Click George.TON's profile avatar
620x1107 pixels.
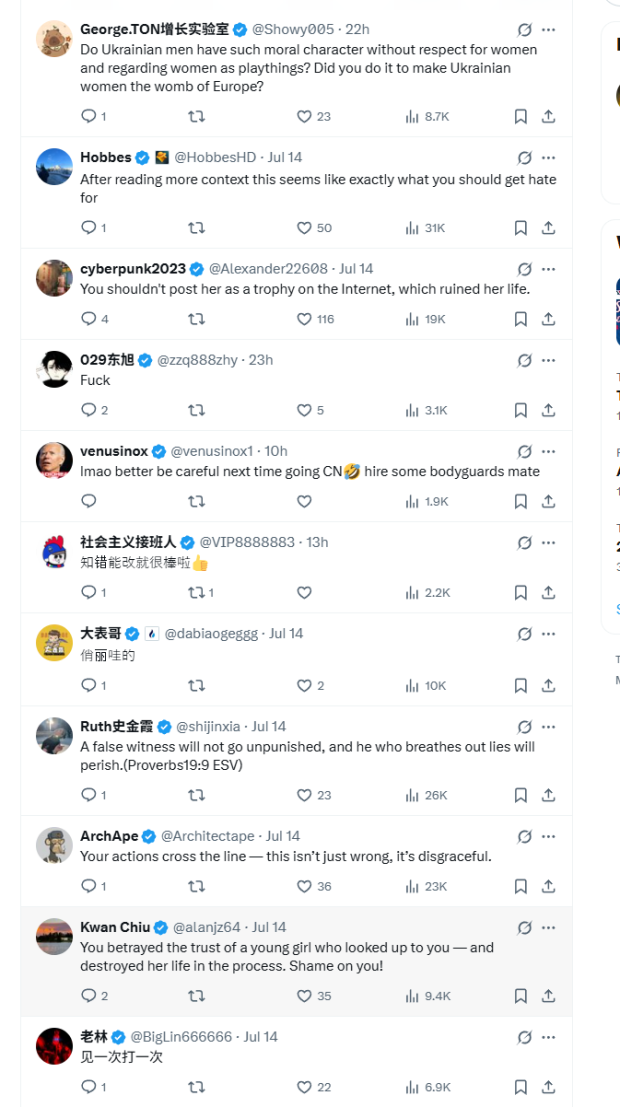coord(54,39)
